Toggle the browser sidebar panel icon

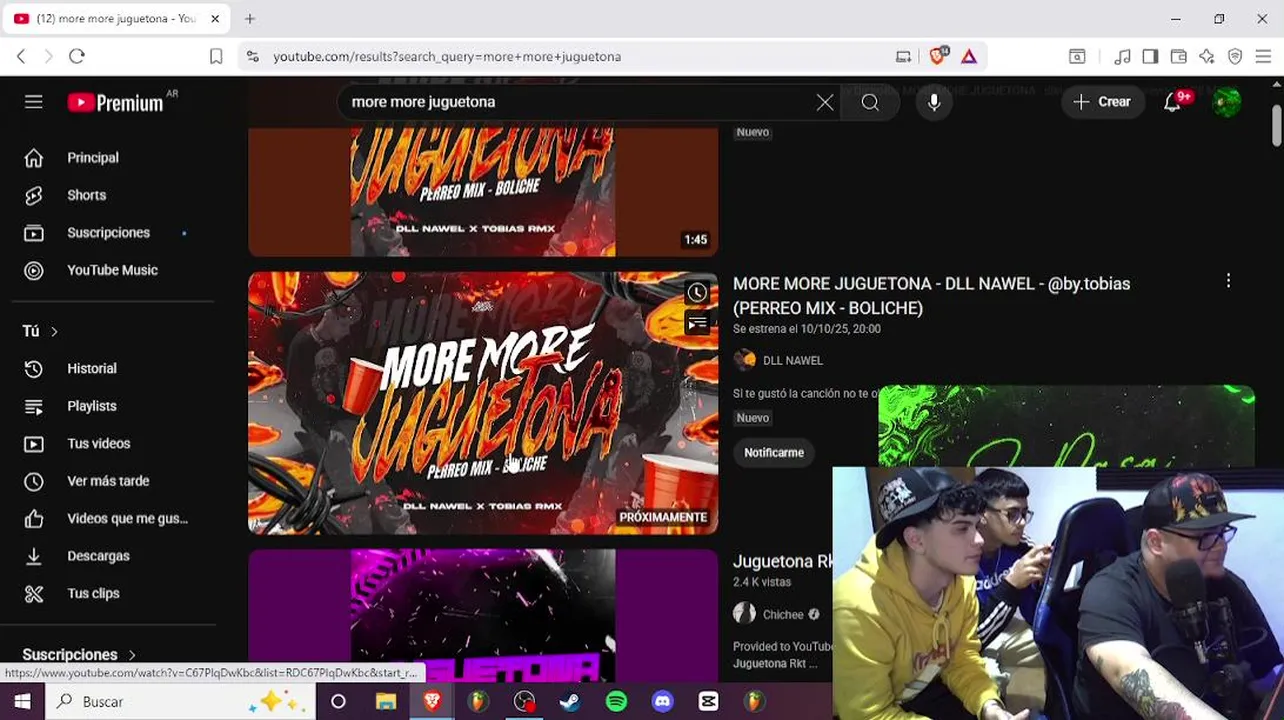tap(1150, 57)
